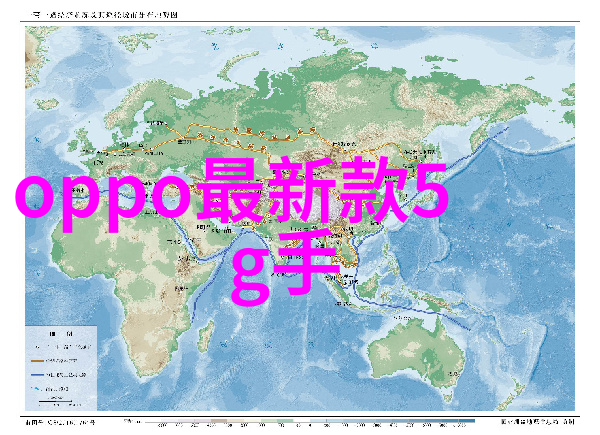Click the blue sea route legend swatch
This screenshot has height=435, width=600.
pos(37,375)
